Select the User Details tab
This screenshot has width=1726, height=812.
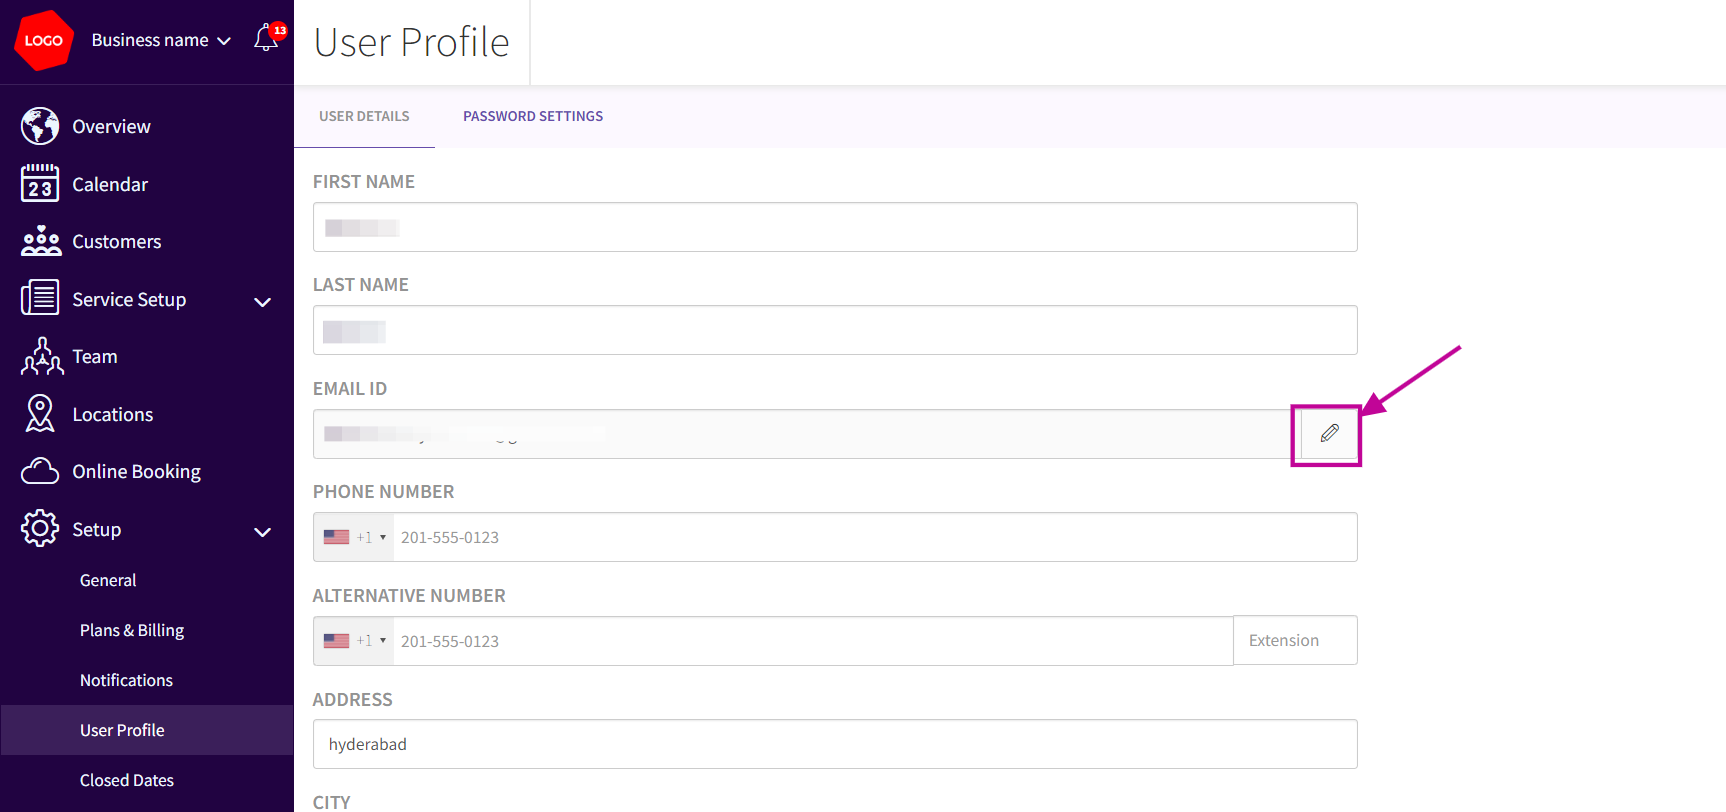pyautogui.click(x=364, y=116)
